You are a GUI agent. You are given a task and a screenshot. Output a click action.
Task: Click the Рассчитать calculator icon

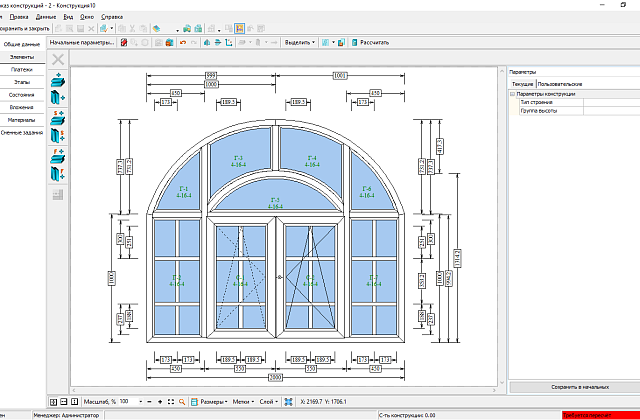355,42
